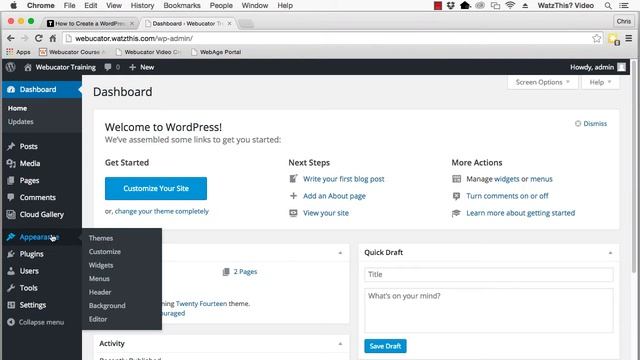Select Header in the Appearance submenu
The image size is (640, 360).
tap(100, 292)
